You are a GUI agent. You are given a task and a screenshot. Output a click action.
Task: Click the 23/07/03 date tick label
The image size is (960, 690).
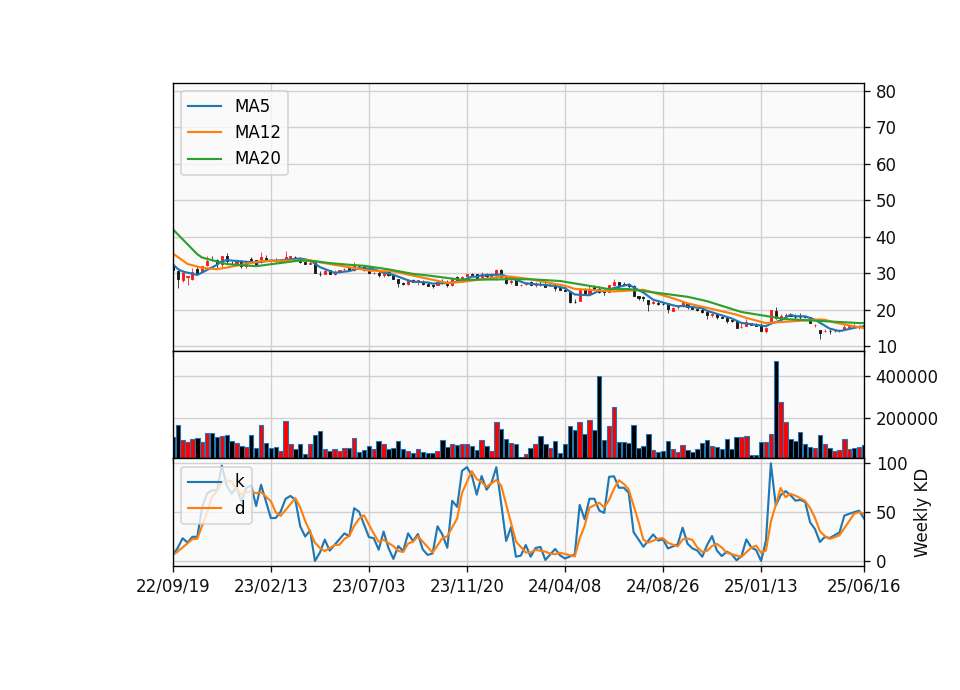point(369,586)
